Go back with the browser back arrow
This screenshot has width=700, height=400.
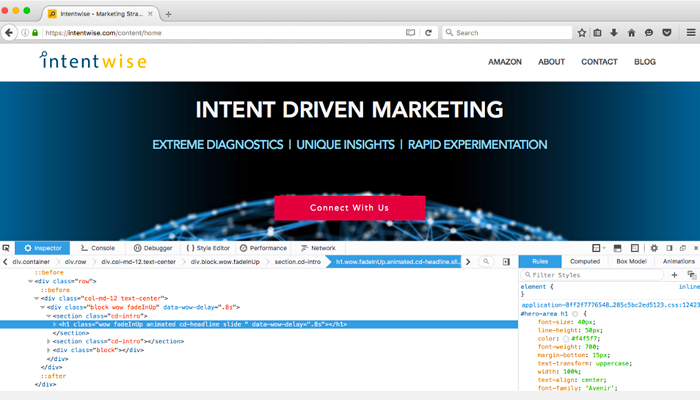pyautogui.click(x=9, y=33)
